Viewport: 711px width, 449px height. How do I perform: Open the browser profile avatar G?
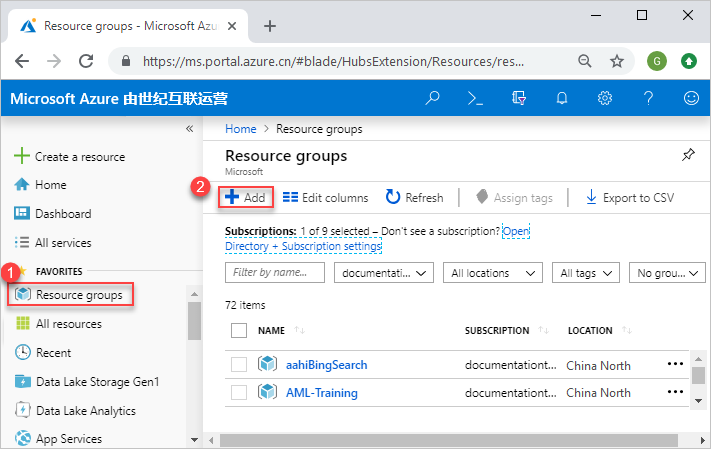click(x=657, y=61)
